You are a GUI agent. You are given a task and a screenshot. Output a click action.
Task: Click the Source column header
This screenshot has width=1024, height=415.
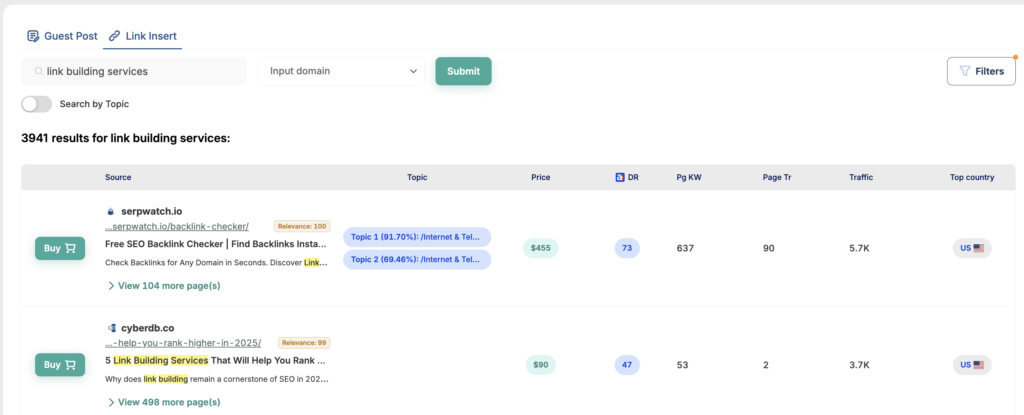[118, 177]
